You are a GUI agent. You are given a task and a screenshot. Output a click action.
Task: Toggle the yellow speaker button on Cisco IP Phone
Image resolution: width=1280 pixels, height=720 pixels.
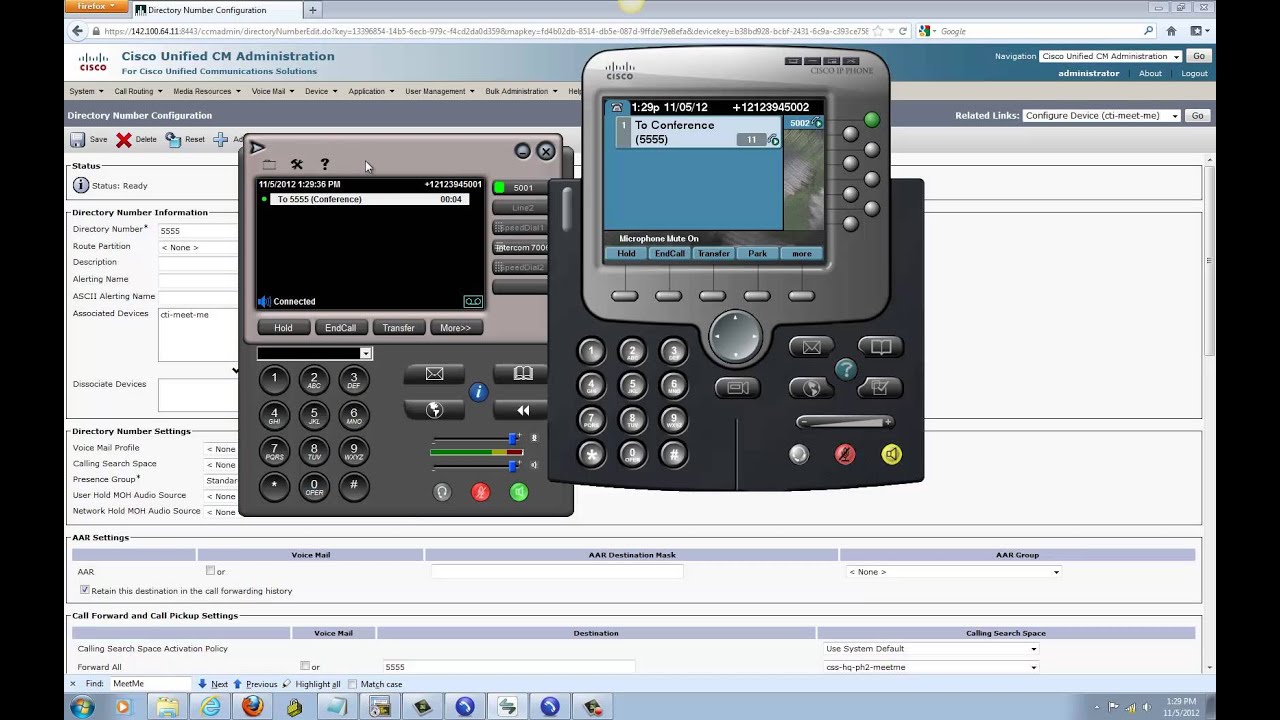[x=891, y=455]
